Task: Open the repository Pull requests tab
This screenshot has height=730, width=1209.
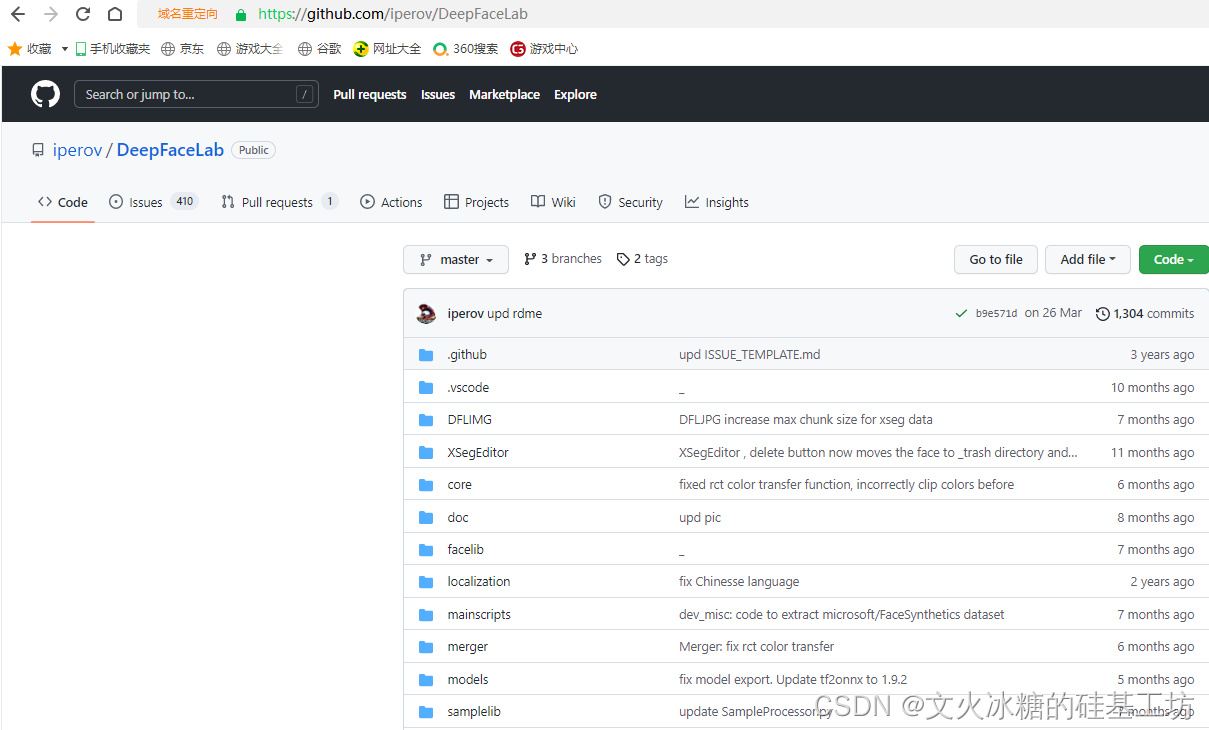Action: coord(280,202)
